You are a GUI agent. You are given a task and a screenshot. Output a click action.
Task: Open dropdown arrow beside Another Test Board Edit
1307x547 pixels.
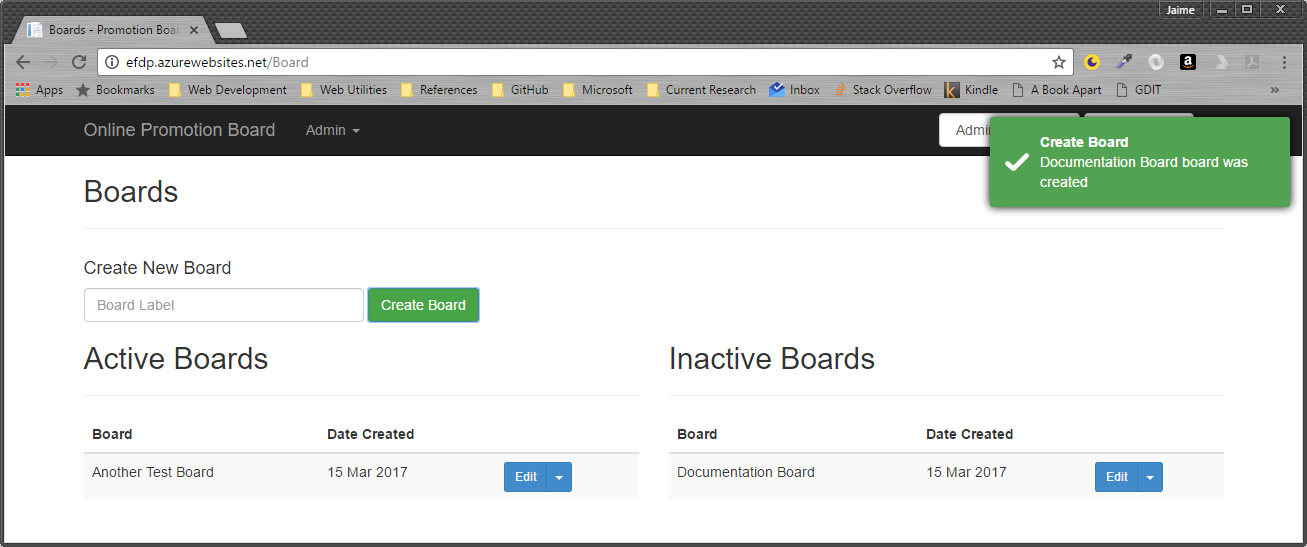pos(560,478)
